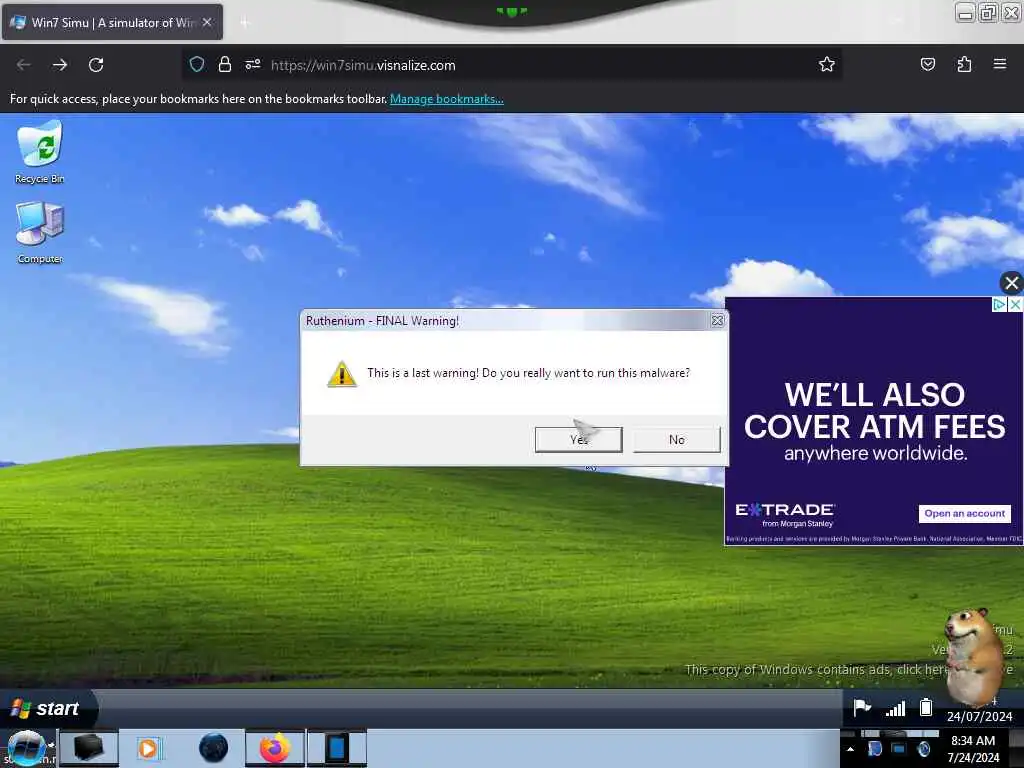Open the Computer desktop icon
The image size is (1024, 768).
(x=40, y=233)
